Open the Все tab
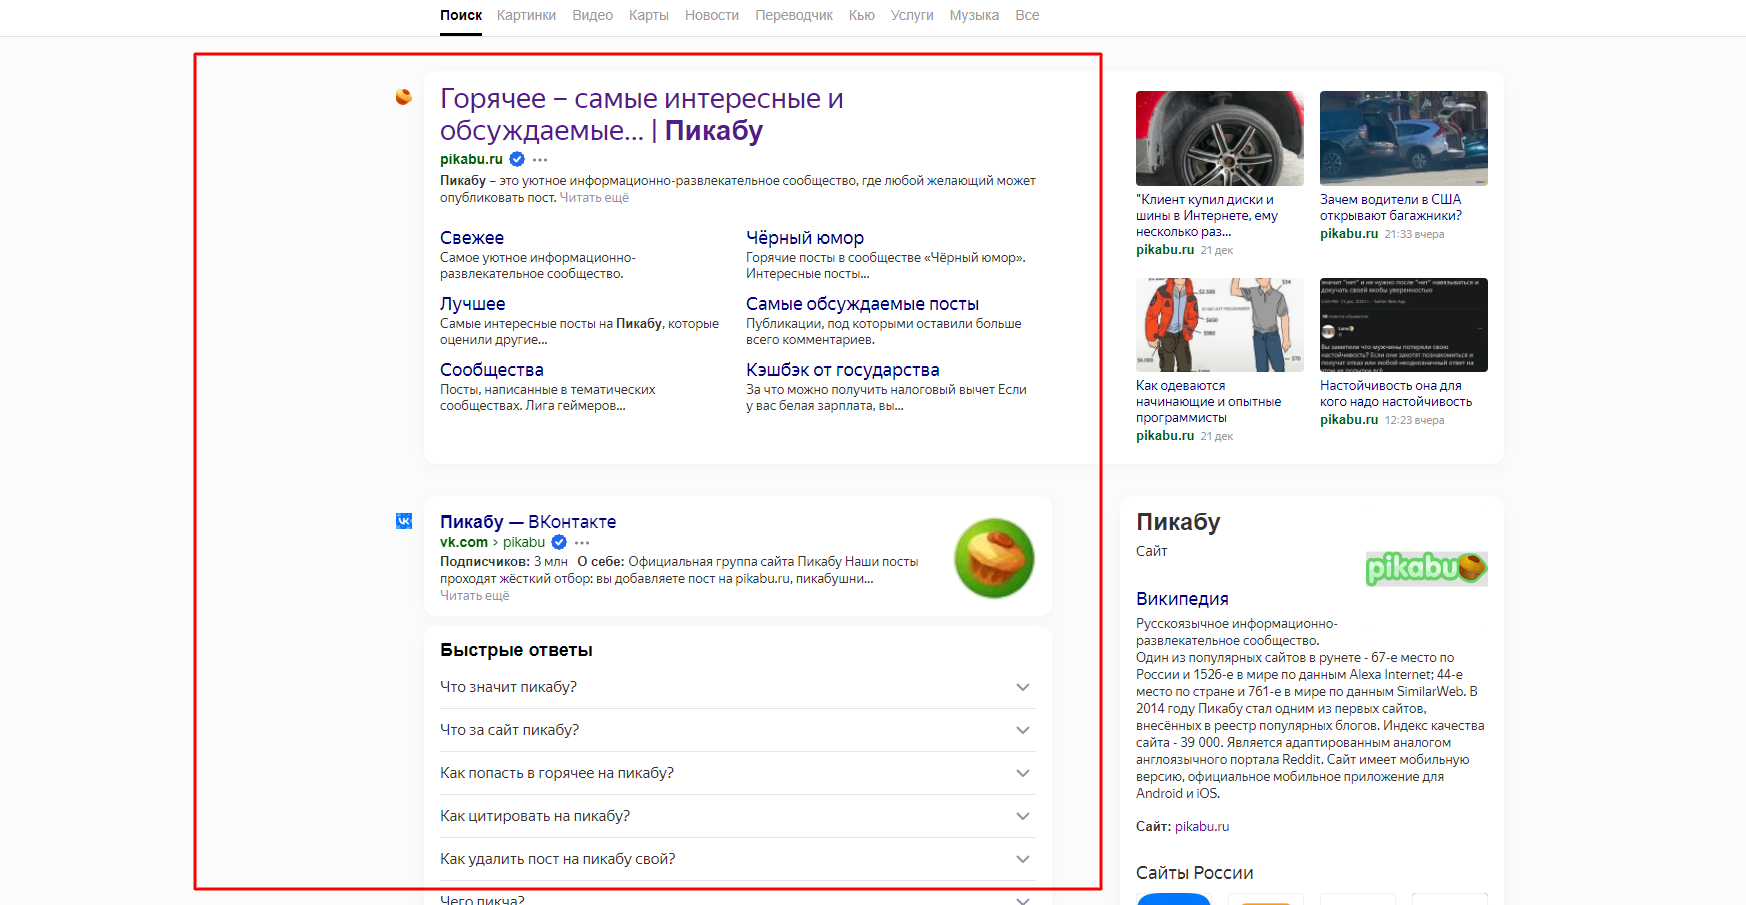Image resolution: width=1746 pixels, height=905 pixels. coord(1027,15)
